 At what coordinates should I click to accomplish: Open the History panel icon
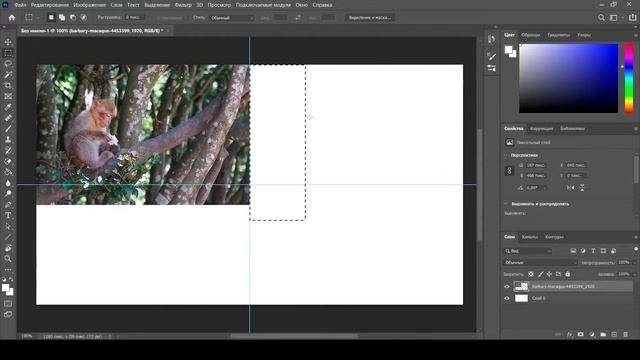[491, 39]
